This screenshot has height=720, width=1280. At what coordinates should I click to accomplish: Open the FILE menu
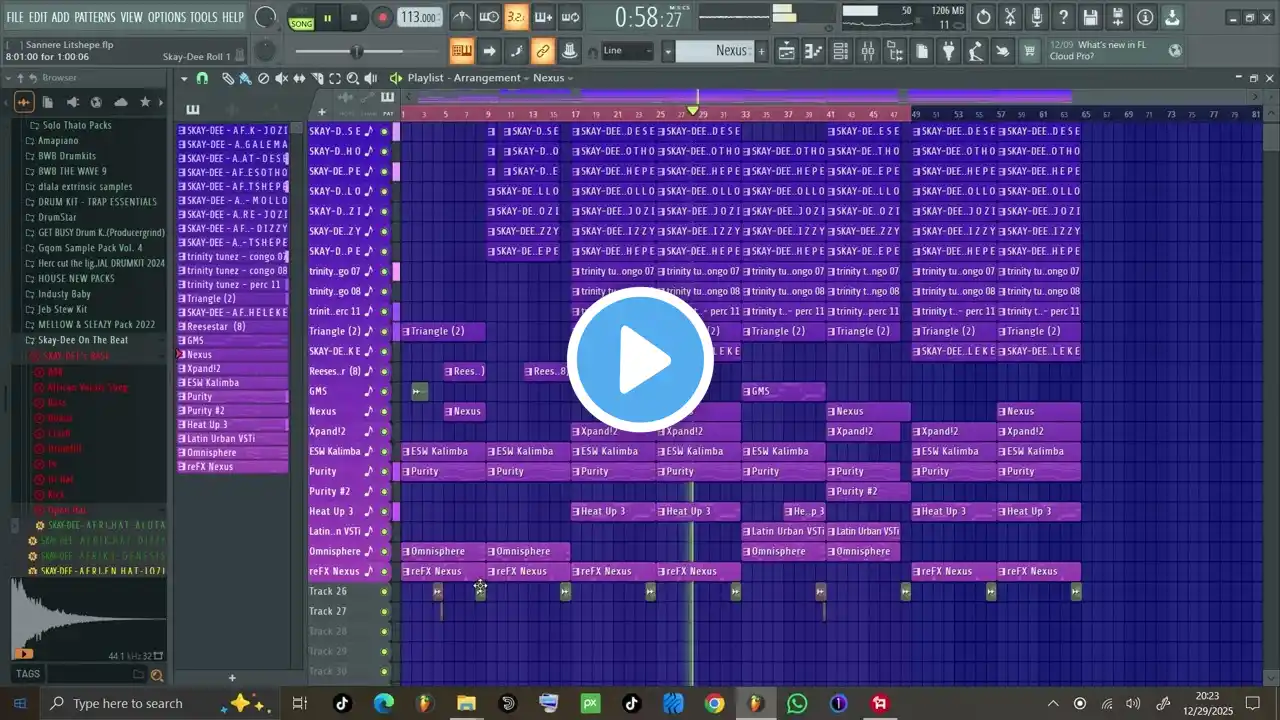15,17
